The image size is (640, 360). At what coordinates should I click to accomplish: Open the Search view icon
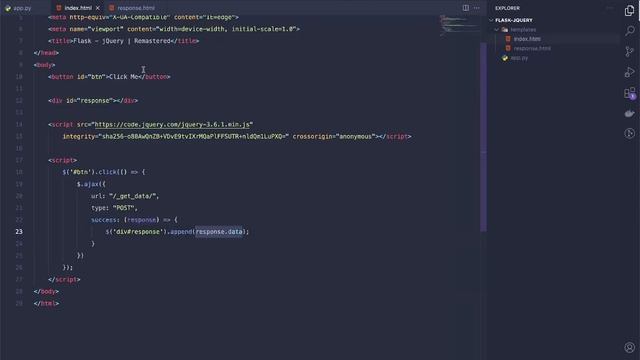click(629, 31)
